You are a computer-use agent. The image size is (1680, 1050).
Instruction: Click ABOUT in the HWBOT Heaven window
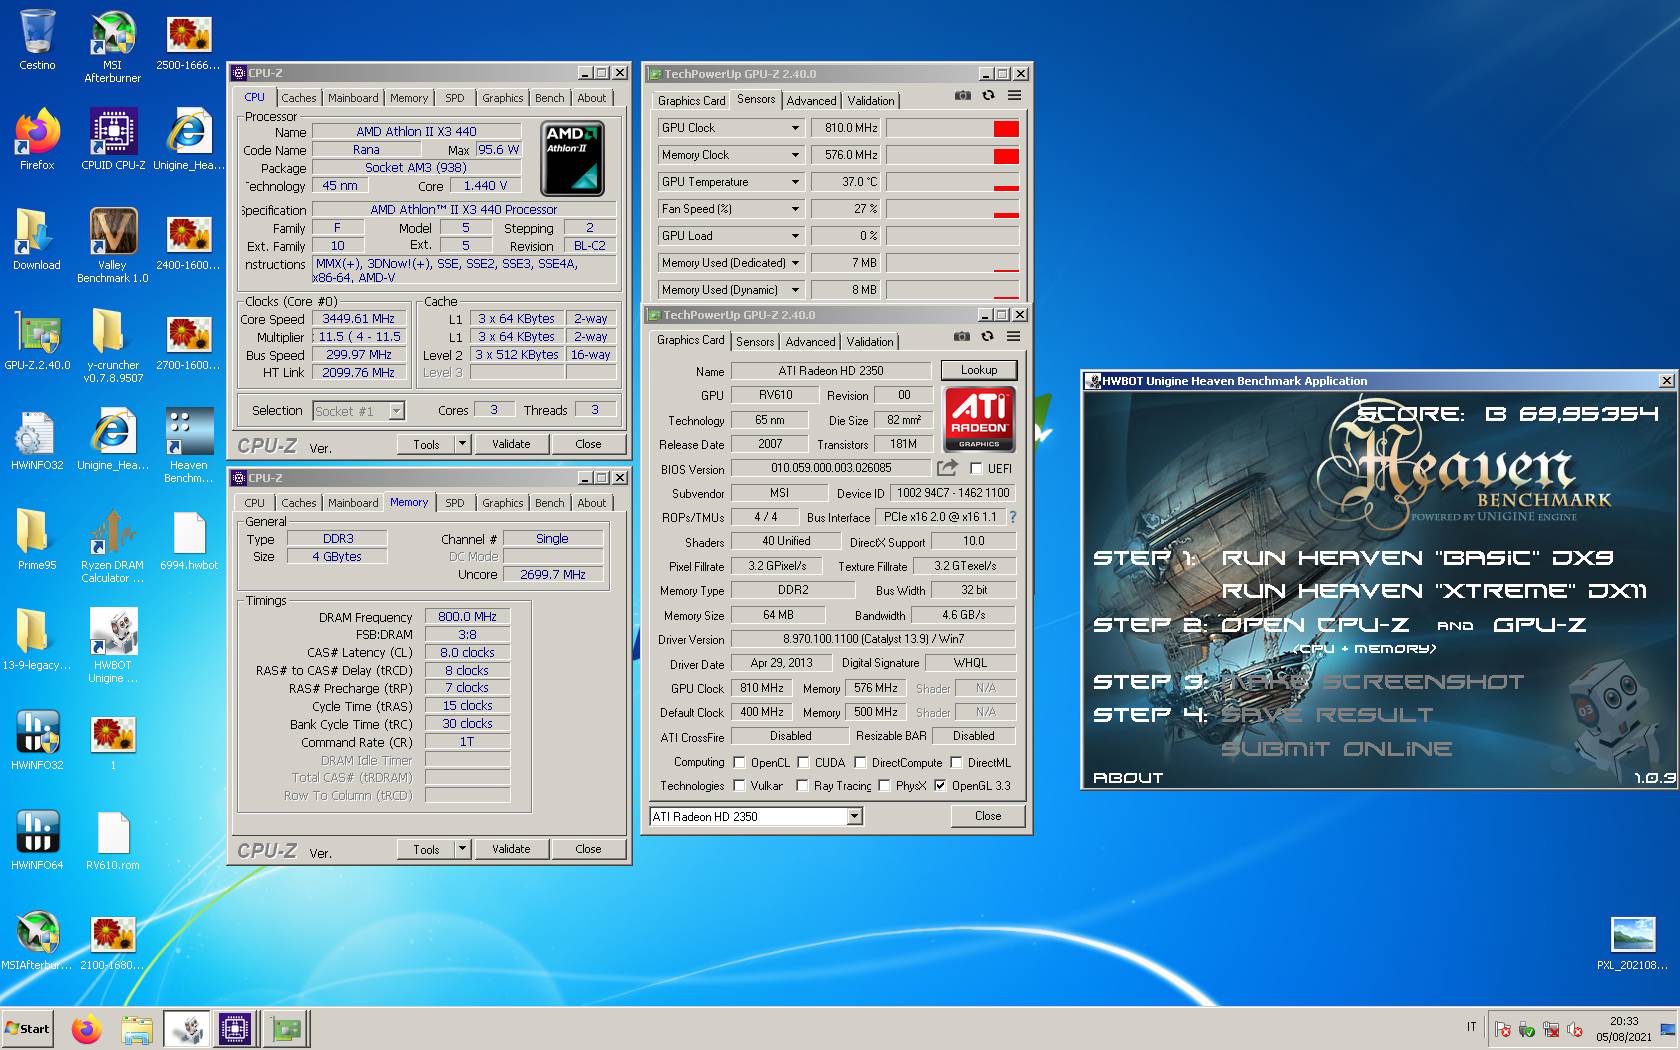pos(1128,777)
